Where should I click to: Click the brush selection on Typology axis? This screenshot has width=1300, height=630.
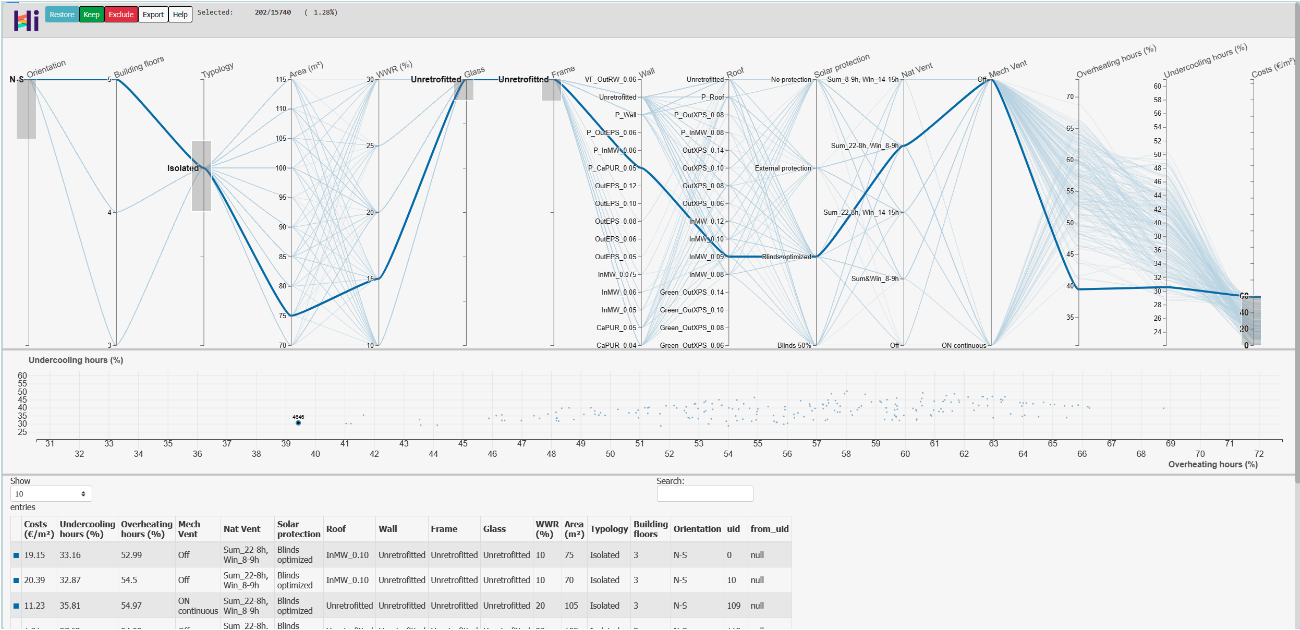pyautogui.click(x=201, y=175)
